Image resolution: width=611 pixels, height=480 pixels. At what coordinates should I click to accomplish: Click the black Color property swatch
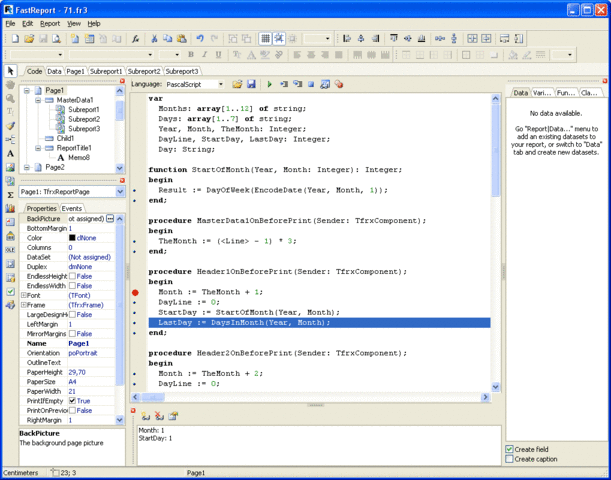[x=72, y=238]
